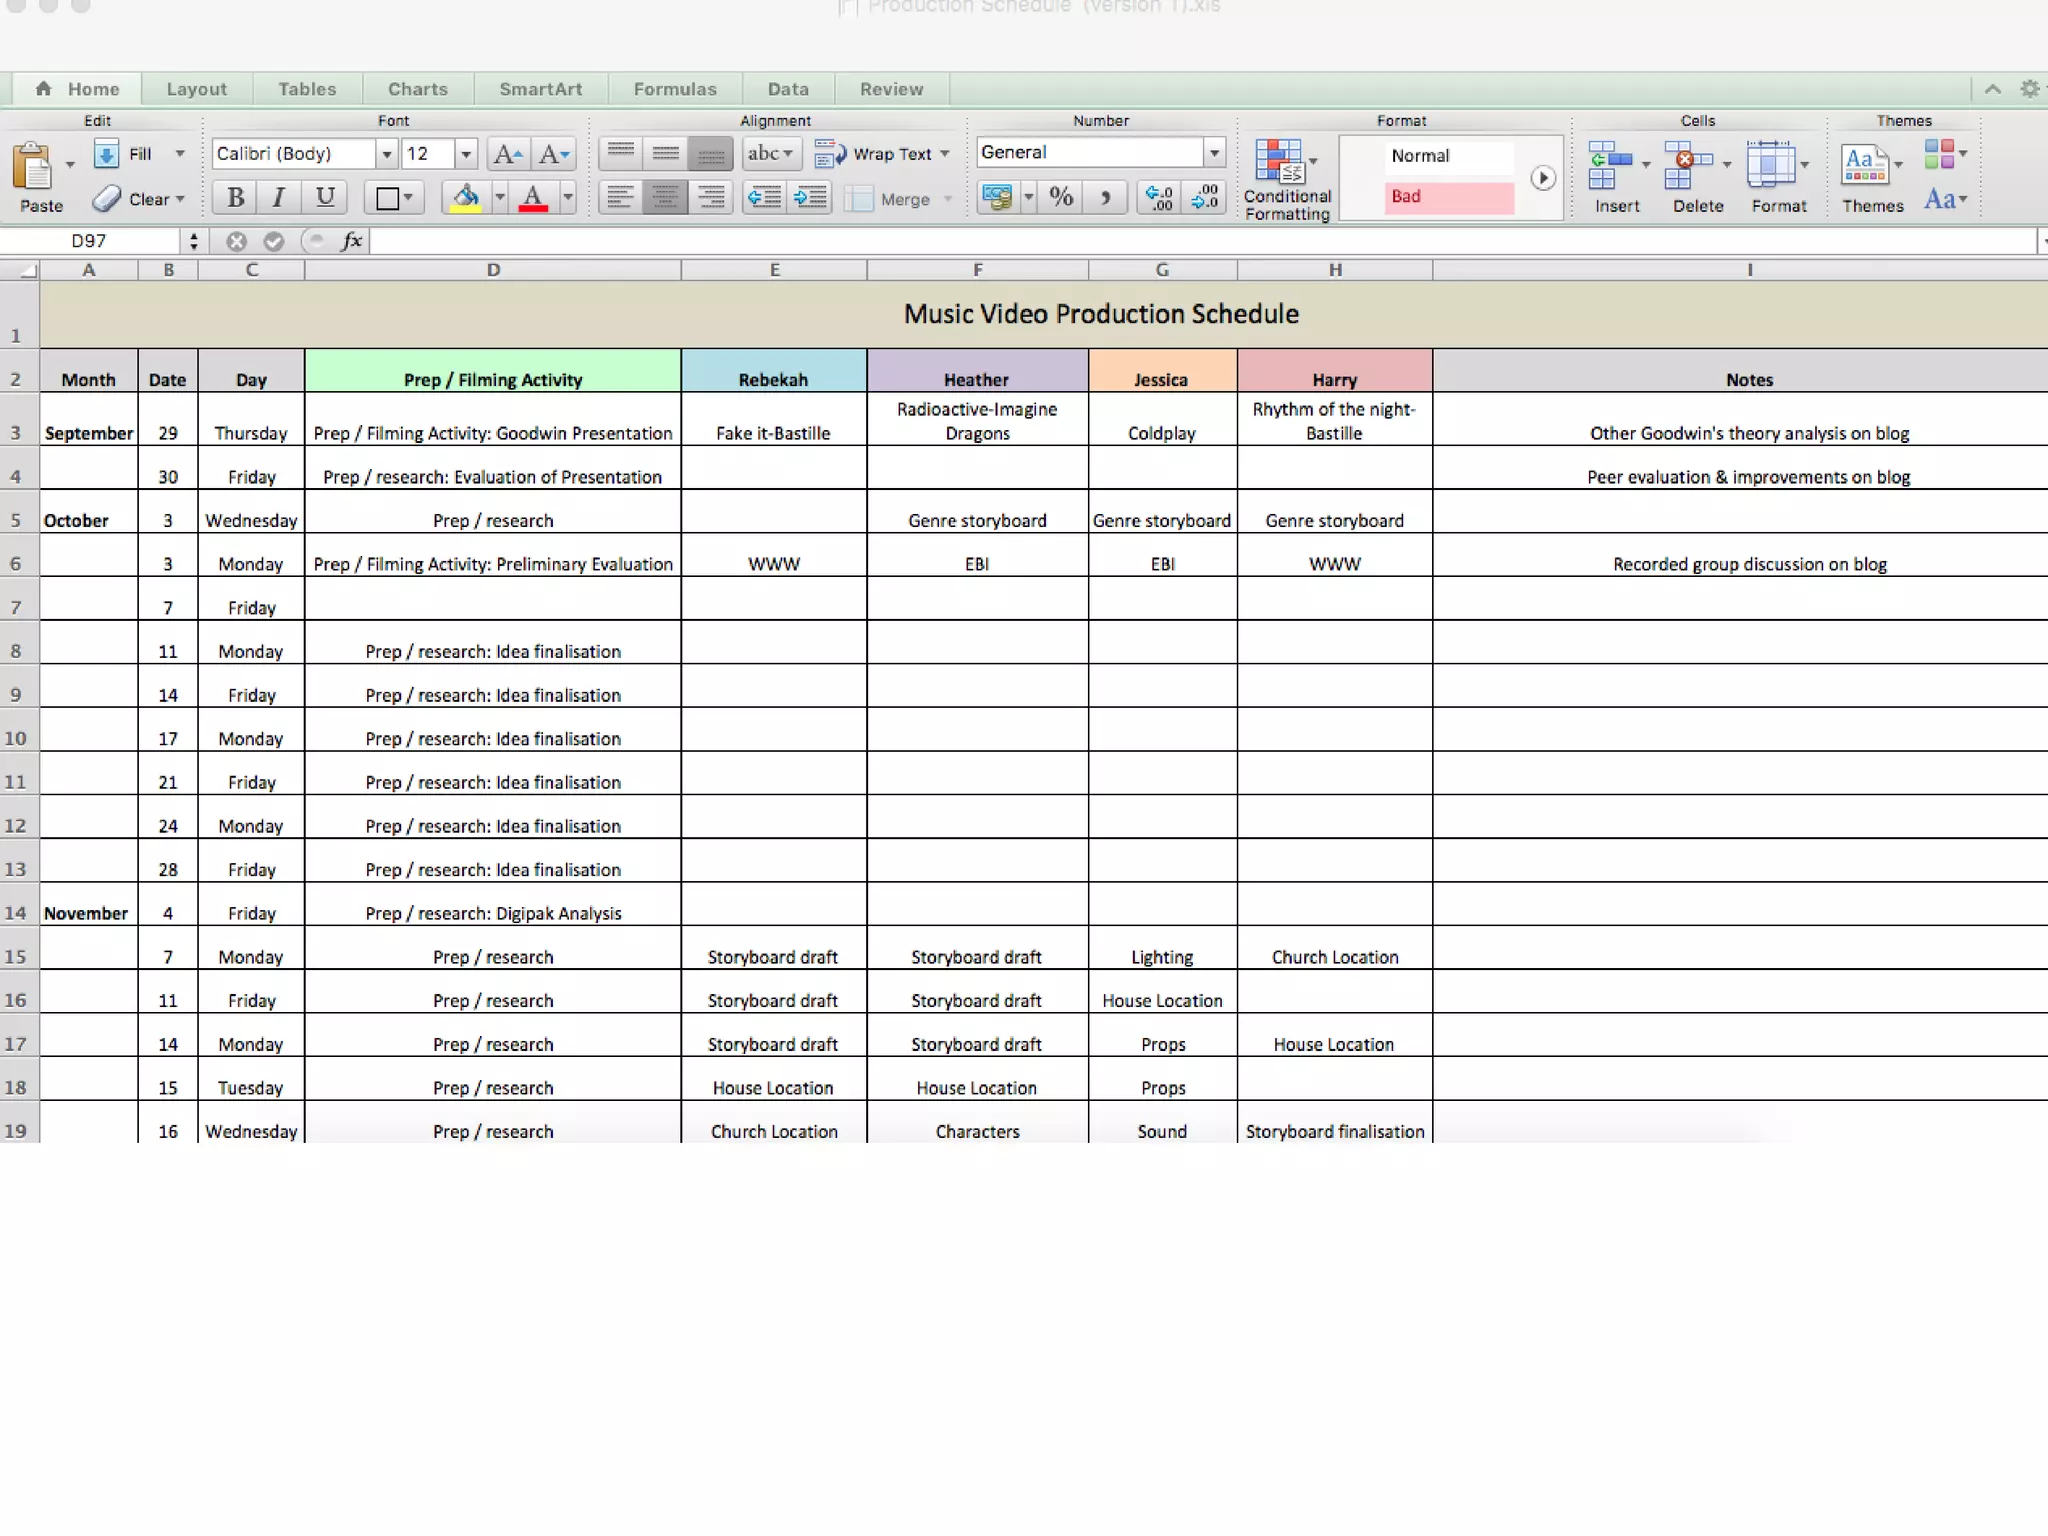
Task: Click the Wrap Text button
Action: pyautogui.click(x=880, y=154)
